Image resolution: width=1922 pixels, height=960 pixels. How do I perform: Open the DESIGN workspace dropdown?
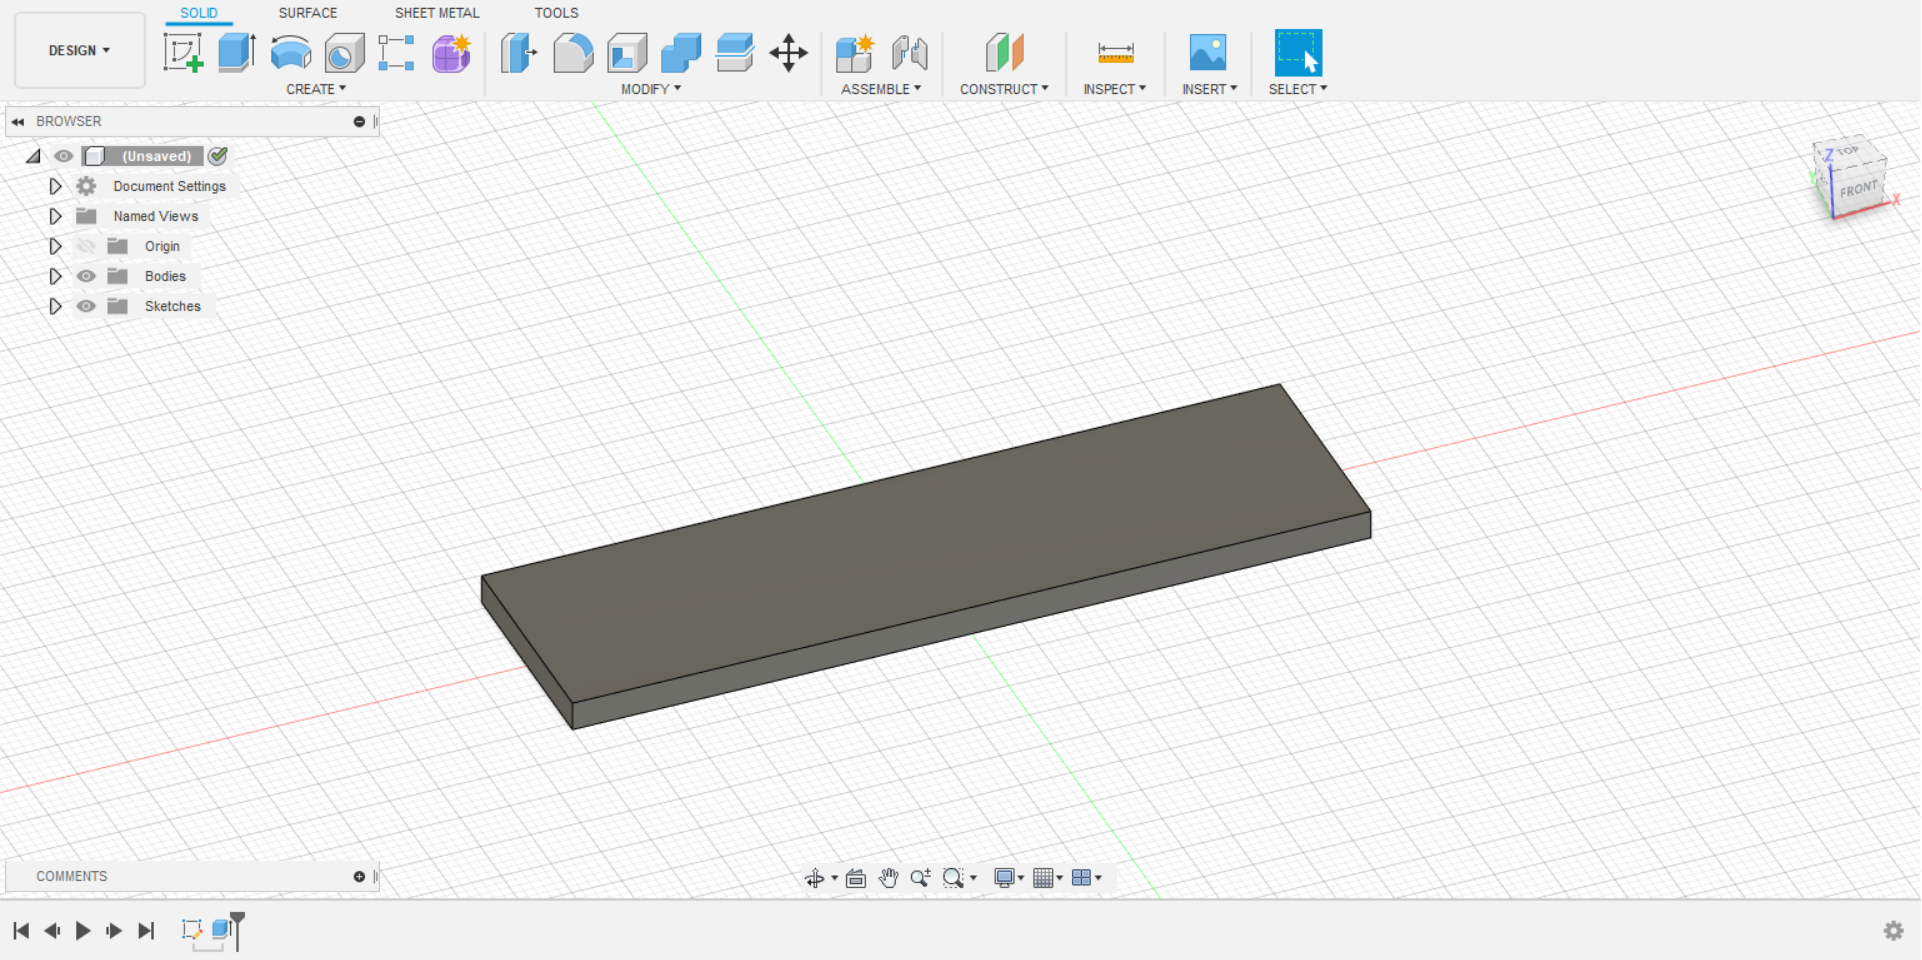(79, 50)
